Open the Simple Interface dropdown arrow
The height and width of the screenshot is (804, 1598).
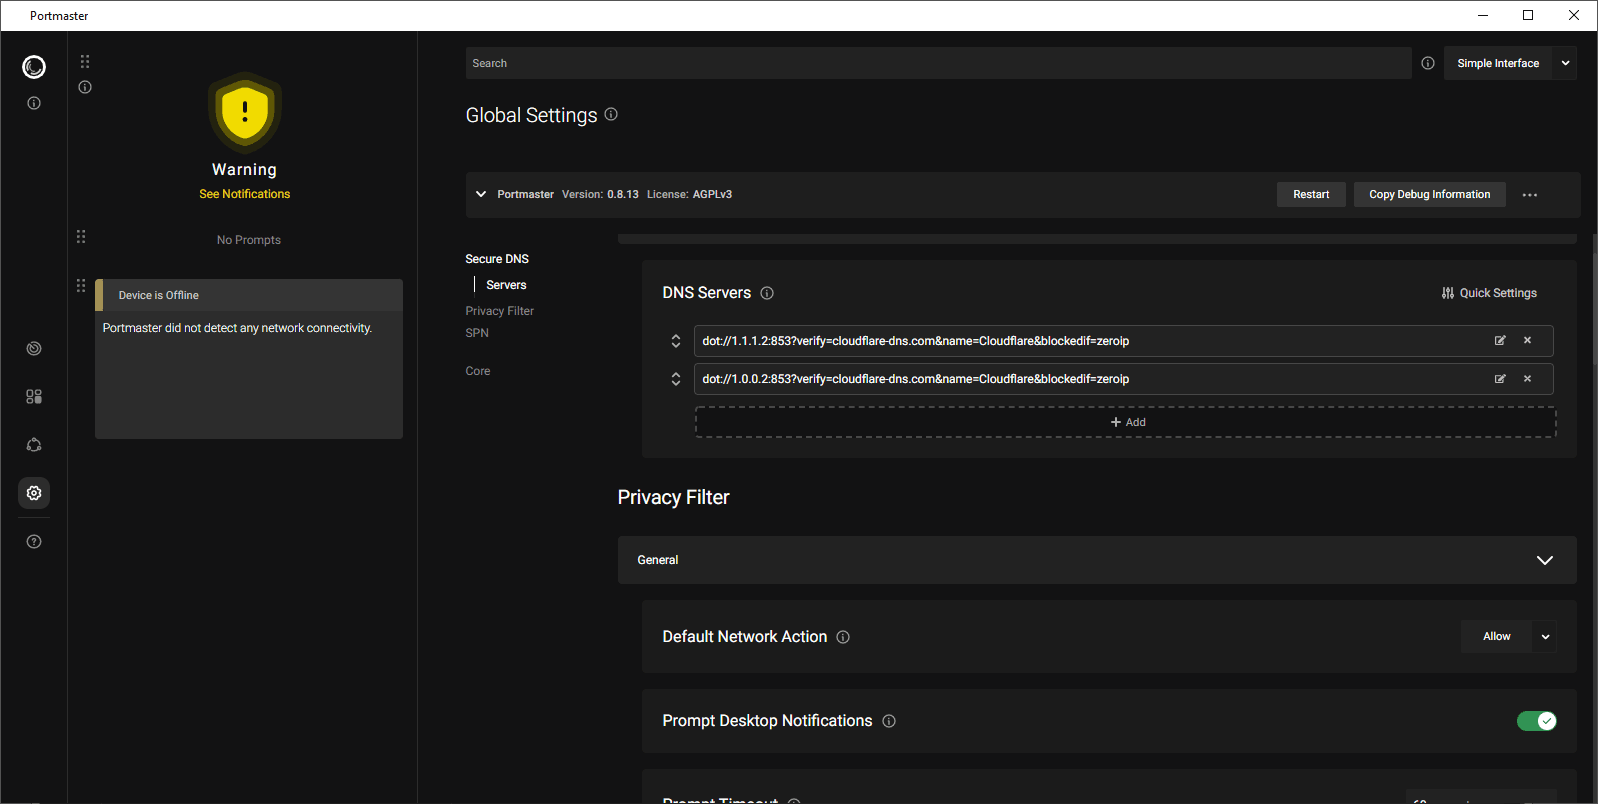[x=1565, y=63]
